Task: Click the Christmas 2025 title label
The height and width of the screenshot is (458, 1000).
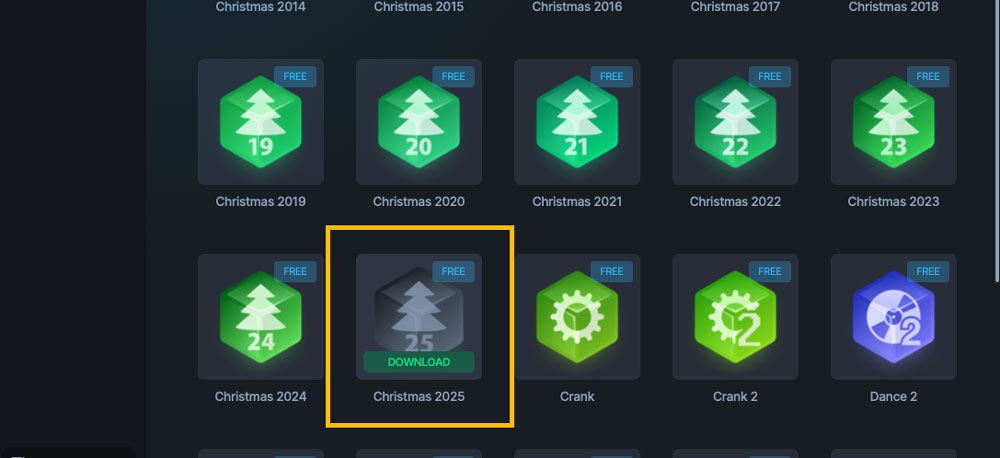Action: tap(418, 396)
